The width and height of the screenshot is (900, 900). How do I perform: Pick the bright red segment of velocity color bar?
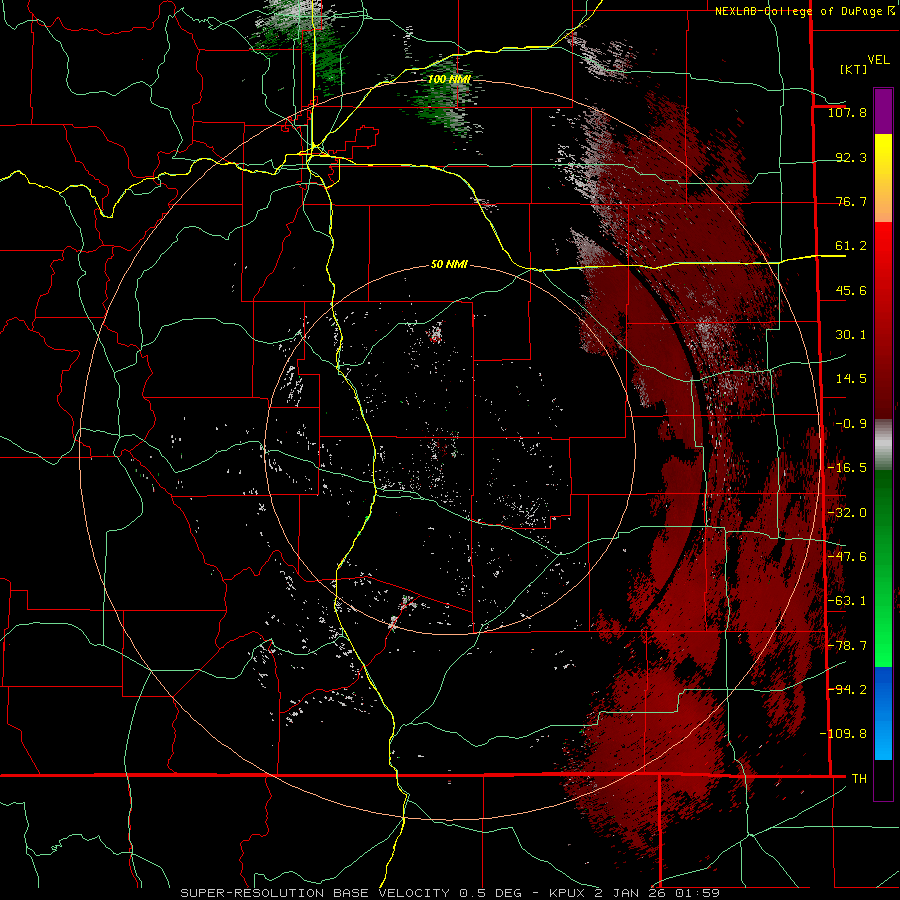pyautogui.click(x=883, y=321)
